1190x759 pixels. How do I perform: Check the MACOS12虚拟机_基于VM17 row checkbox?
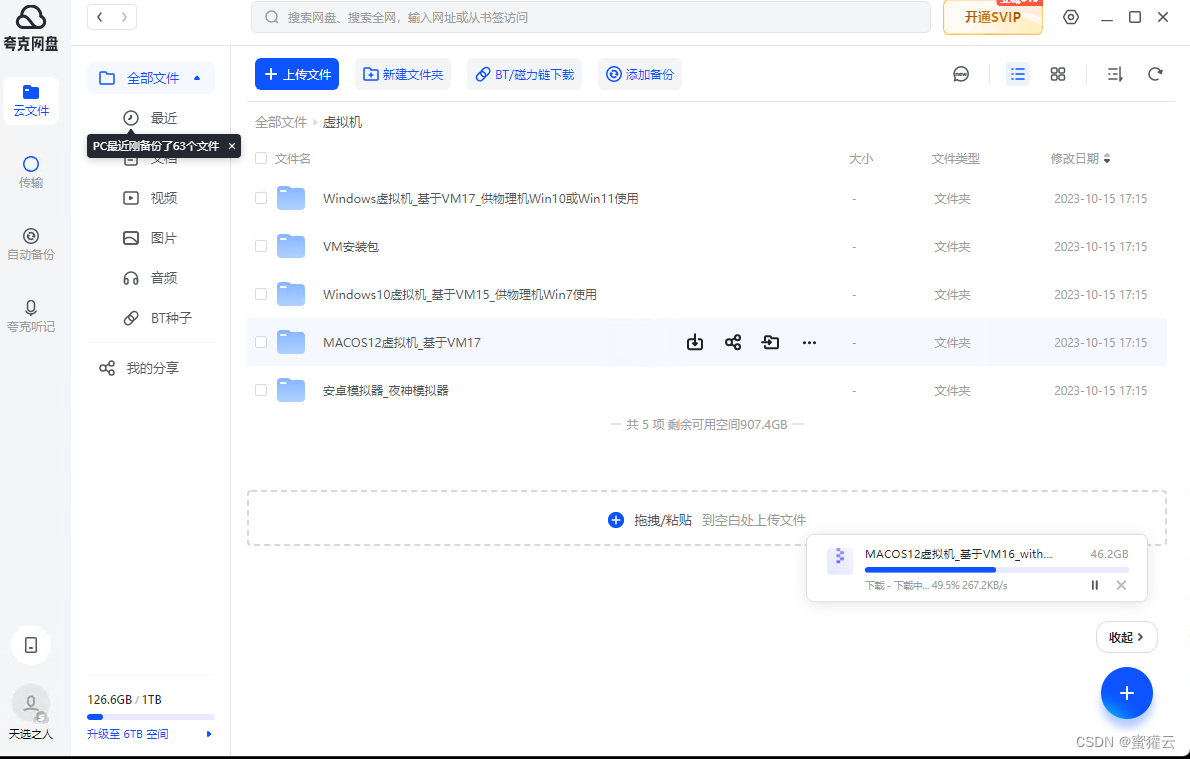coord(261,342)
